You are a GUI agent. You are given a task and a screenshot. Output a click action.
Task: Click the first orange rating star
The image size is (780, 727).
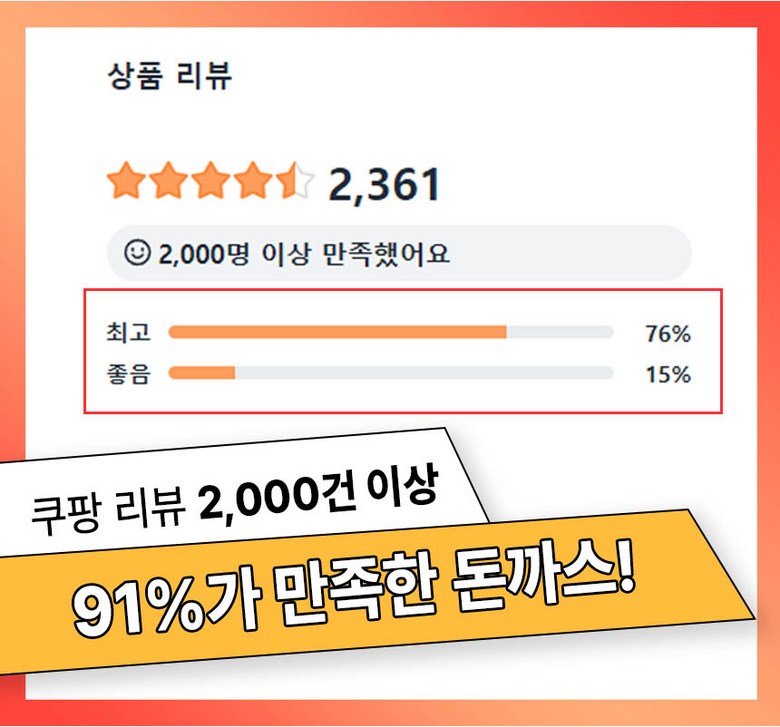(x=127, y=183)
